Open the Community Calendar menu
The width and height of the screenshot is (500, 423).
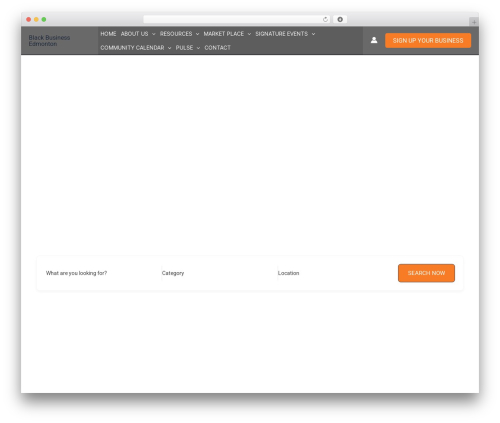pos(132,48)
